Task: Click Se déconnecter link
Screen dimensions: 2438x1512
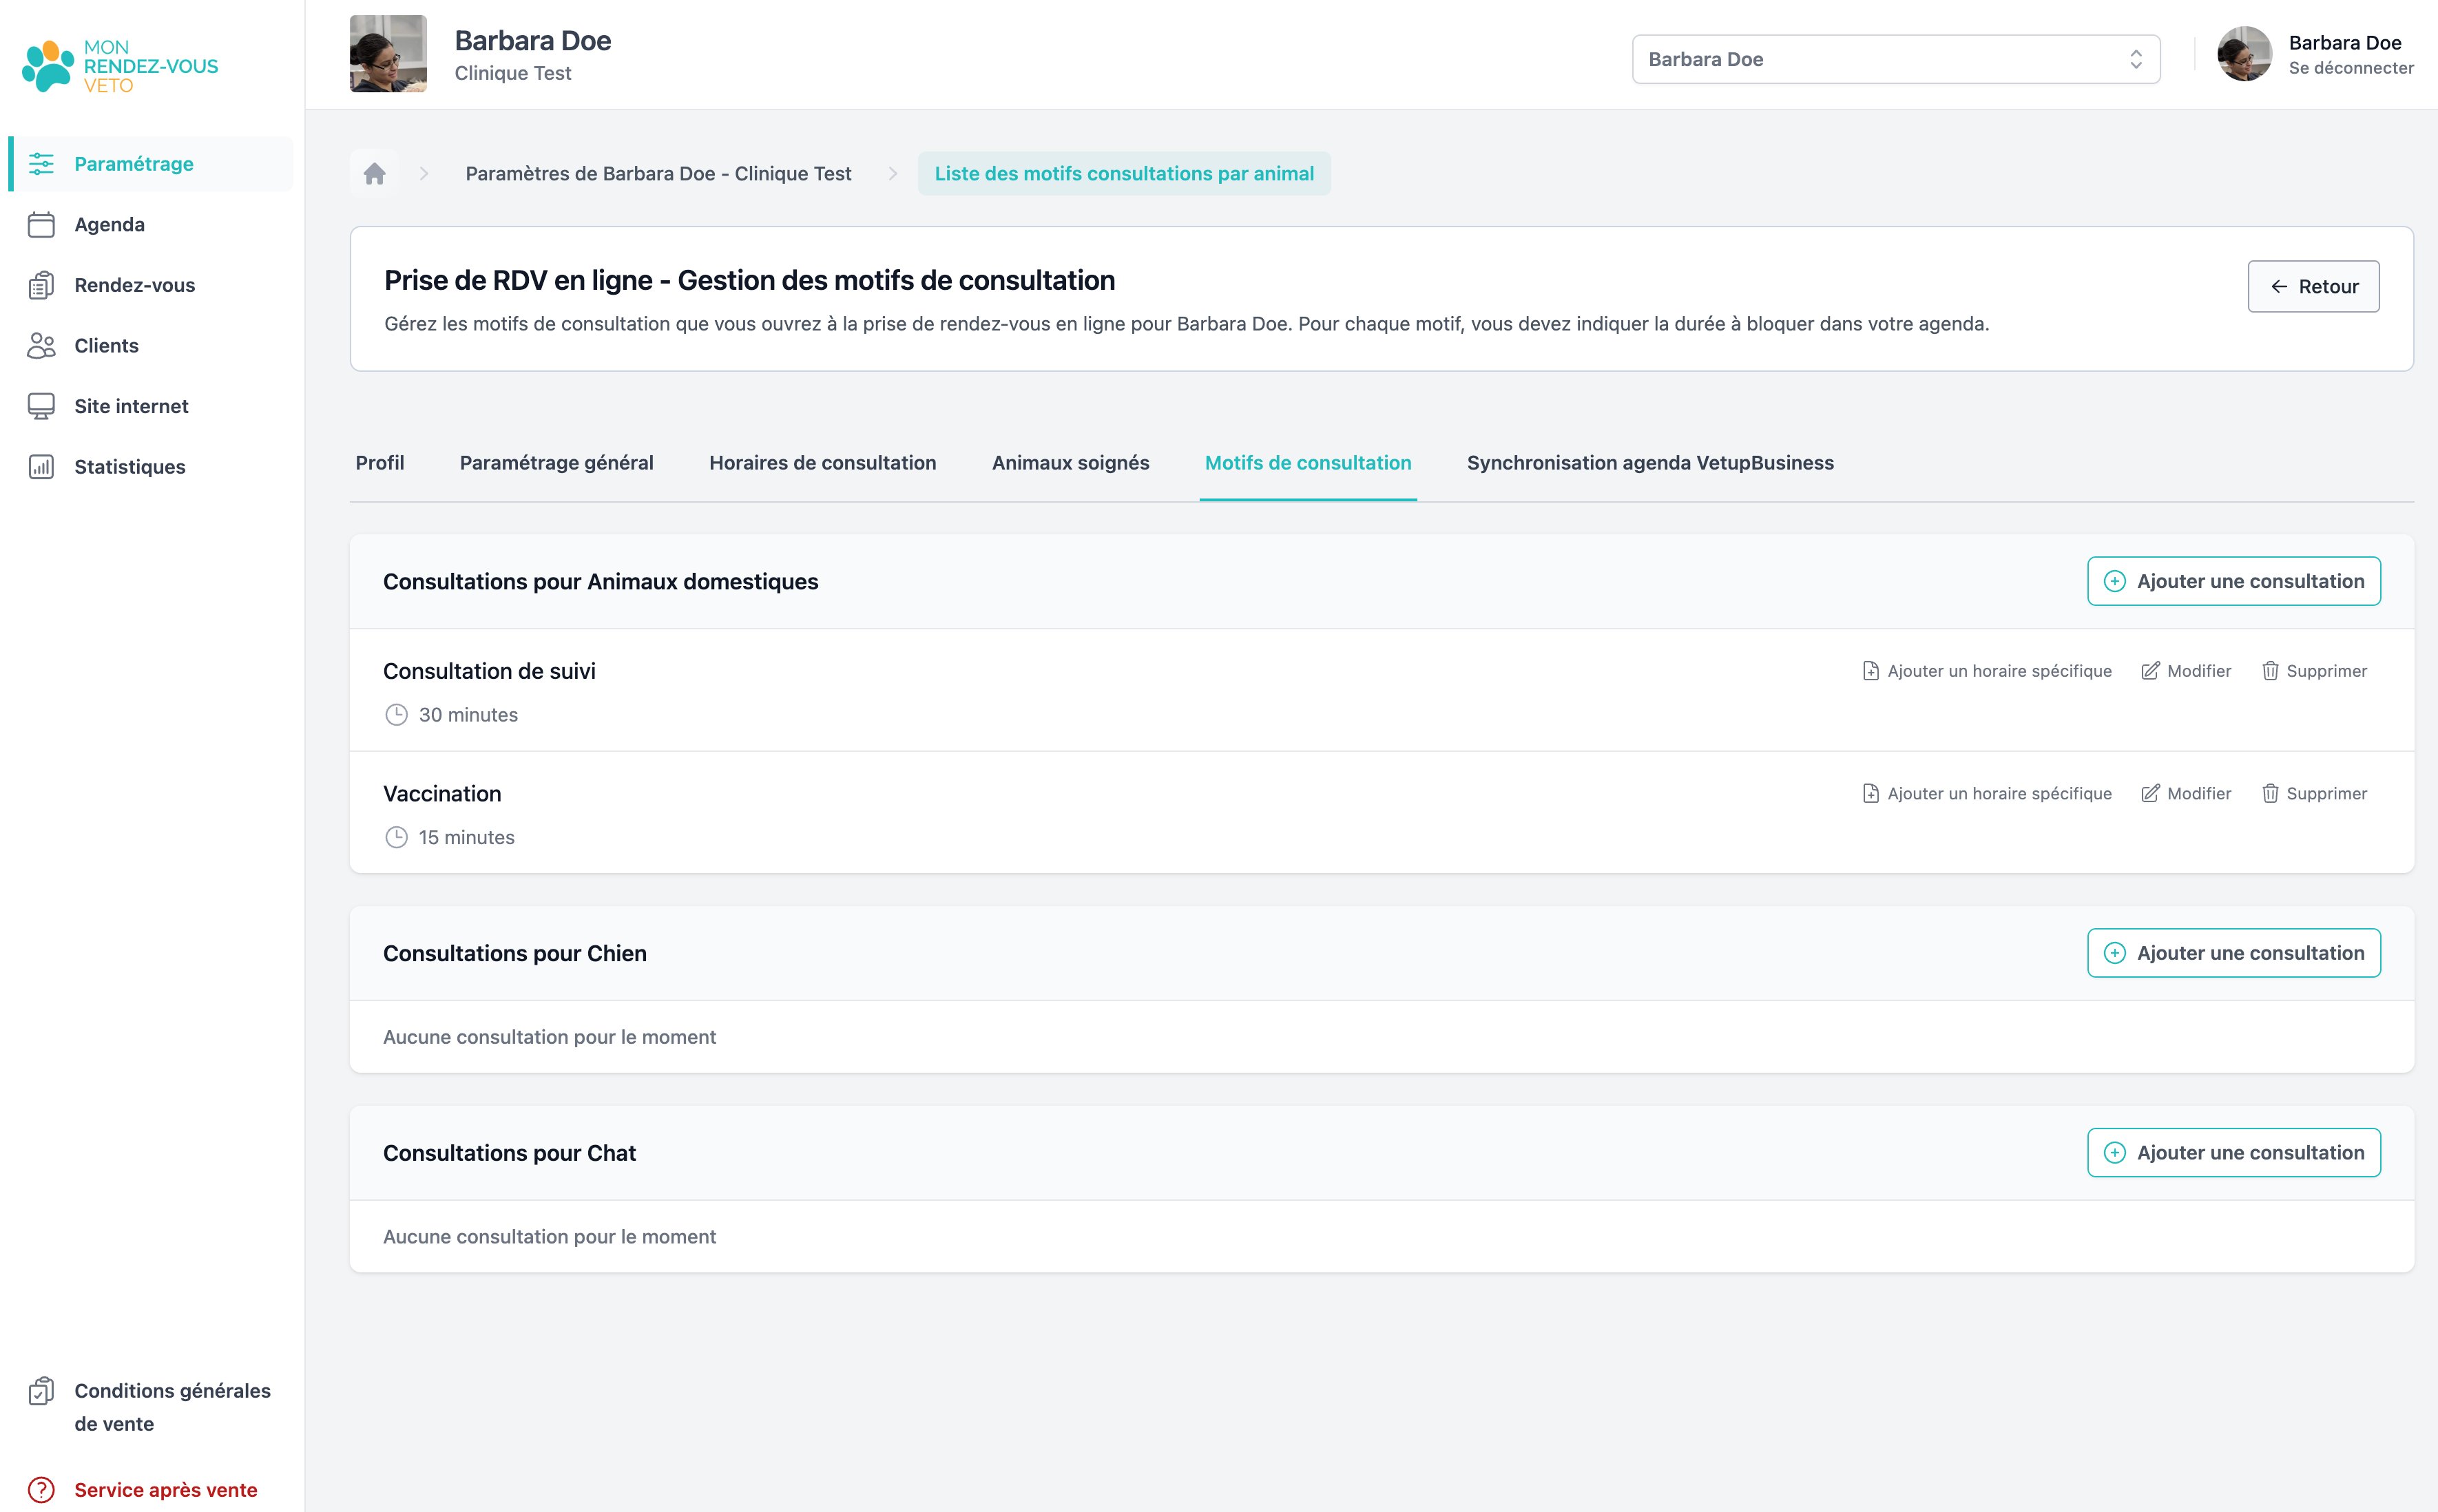Action: [2351, 68]
